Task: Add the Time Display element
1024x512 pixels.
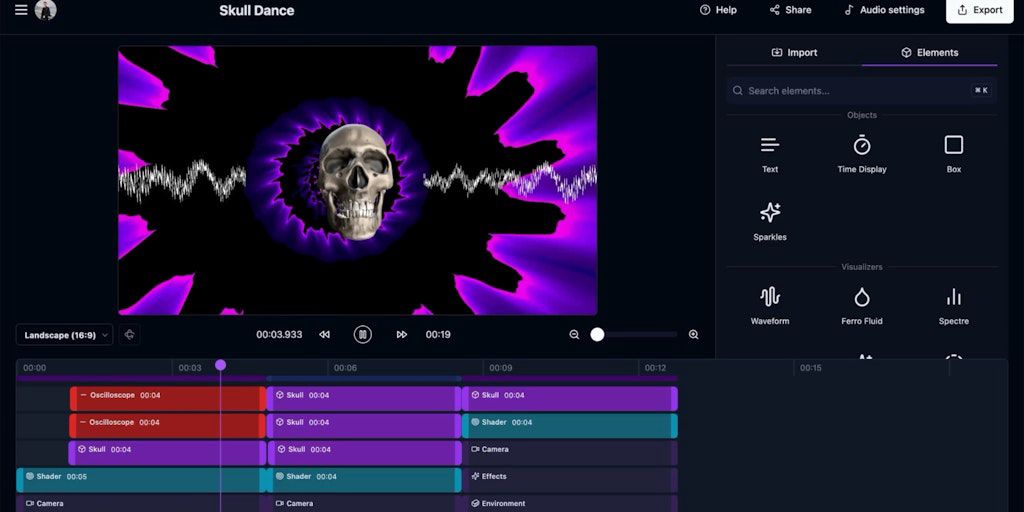Action: (x=861, y=153)
